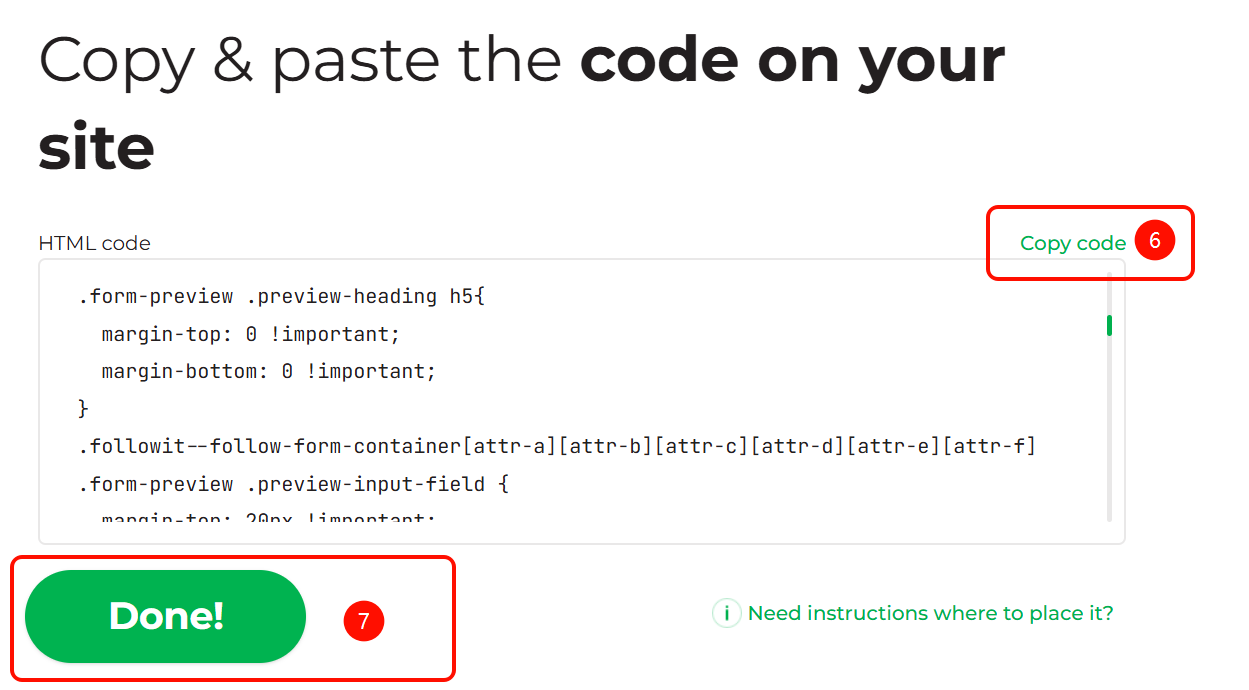
Task: Click the grey scrollbar track below the thumb
Action: coord(1109,430)
